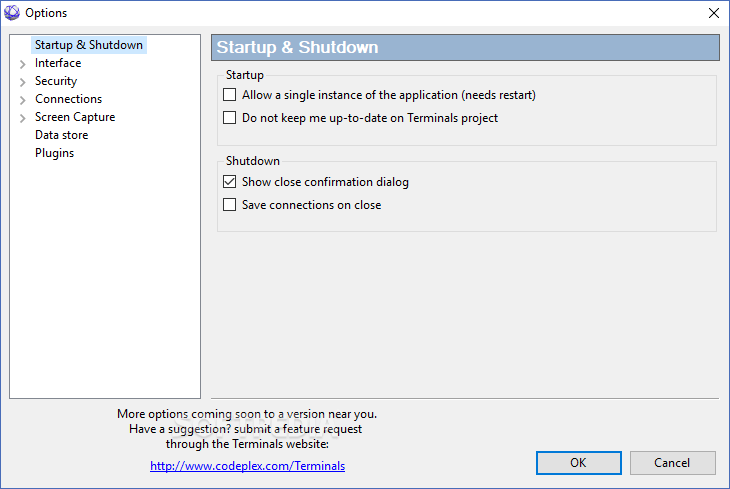The image size is (730, 489).
Task: Open the codeplex.com/Terminals website link
Action: [x=247, y=466]
